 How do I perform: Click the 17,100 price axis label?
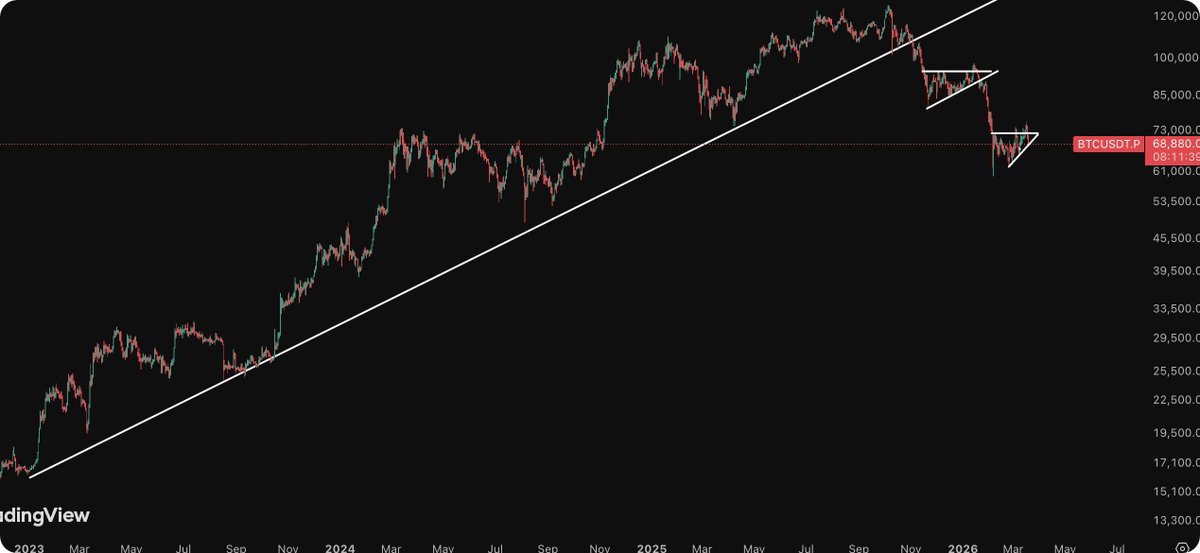[1176, 463]
